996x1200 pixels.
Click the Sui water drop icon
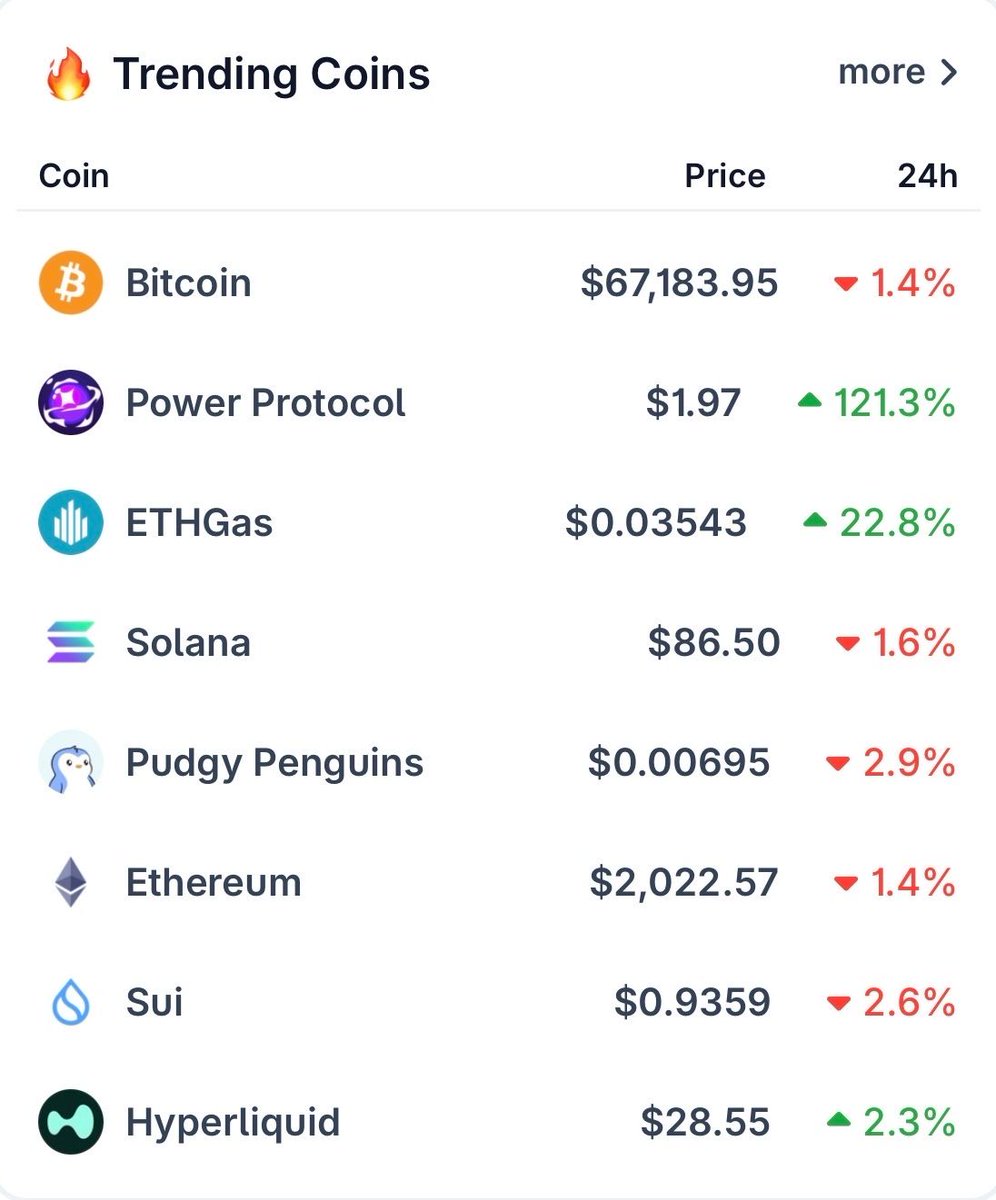tap(70, 1002)
